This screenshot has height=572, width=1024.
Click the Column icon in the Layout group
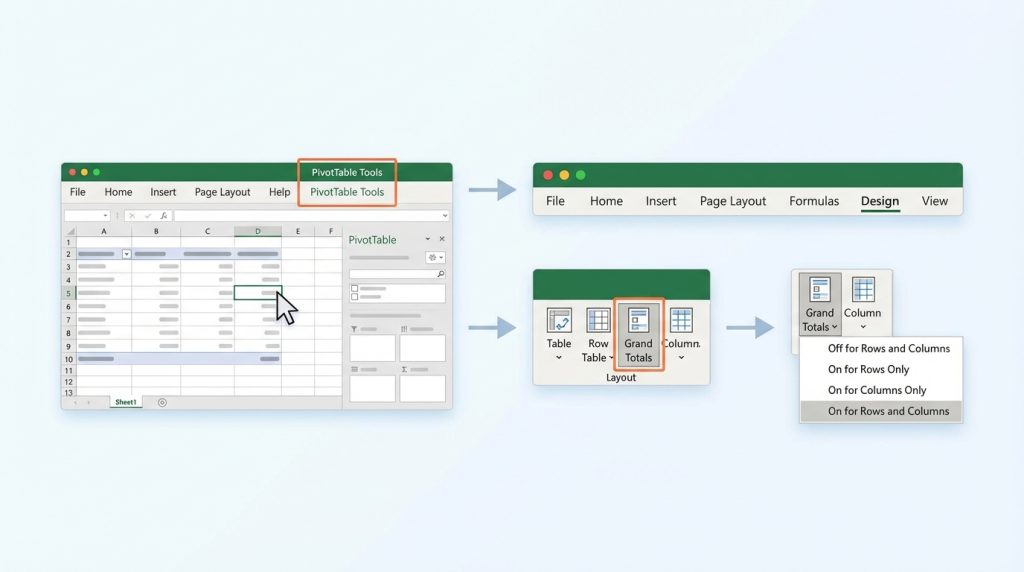681,321
